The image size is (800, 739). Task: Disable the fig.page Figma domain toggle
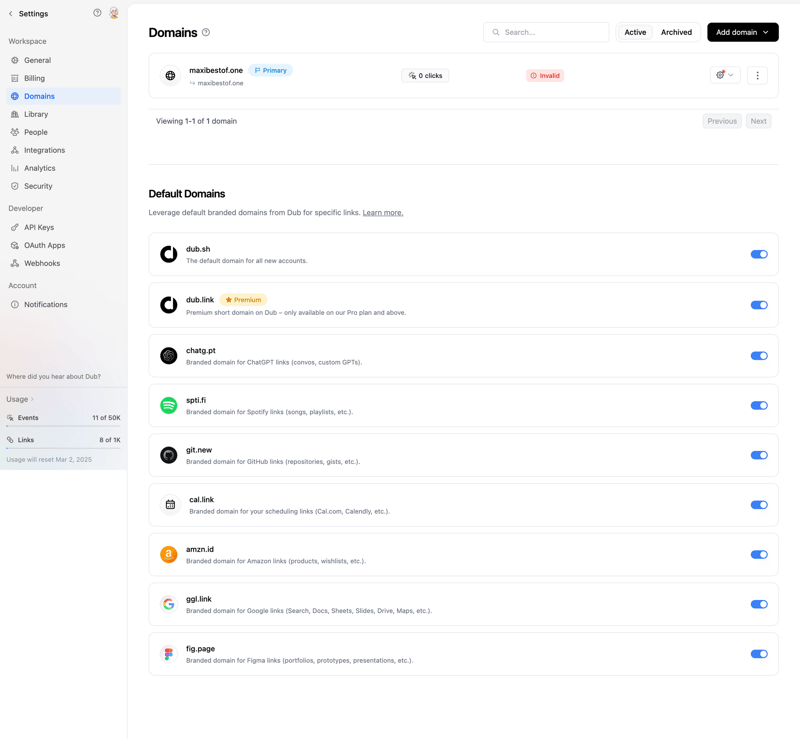pos(759,653)
